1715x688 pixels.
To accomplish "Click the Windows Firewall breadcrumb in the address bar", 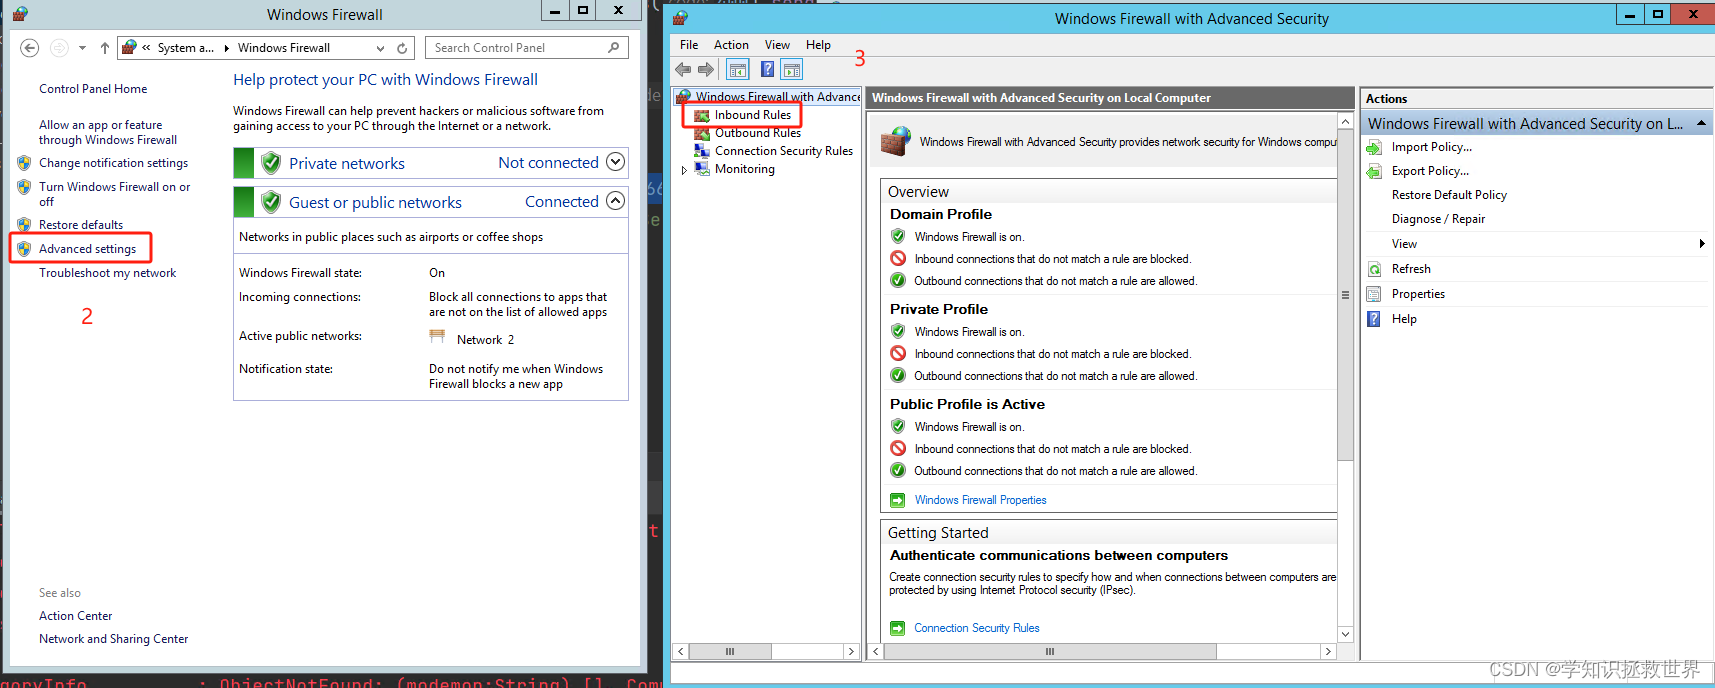I will (x=284, y=48).
